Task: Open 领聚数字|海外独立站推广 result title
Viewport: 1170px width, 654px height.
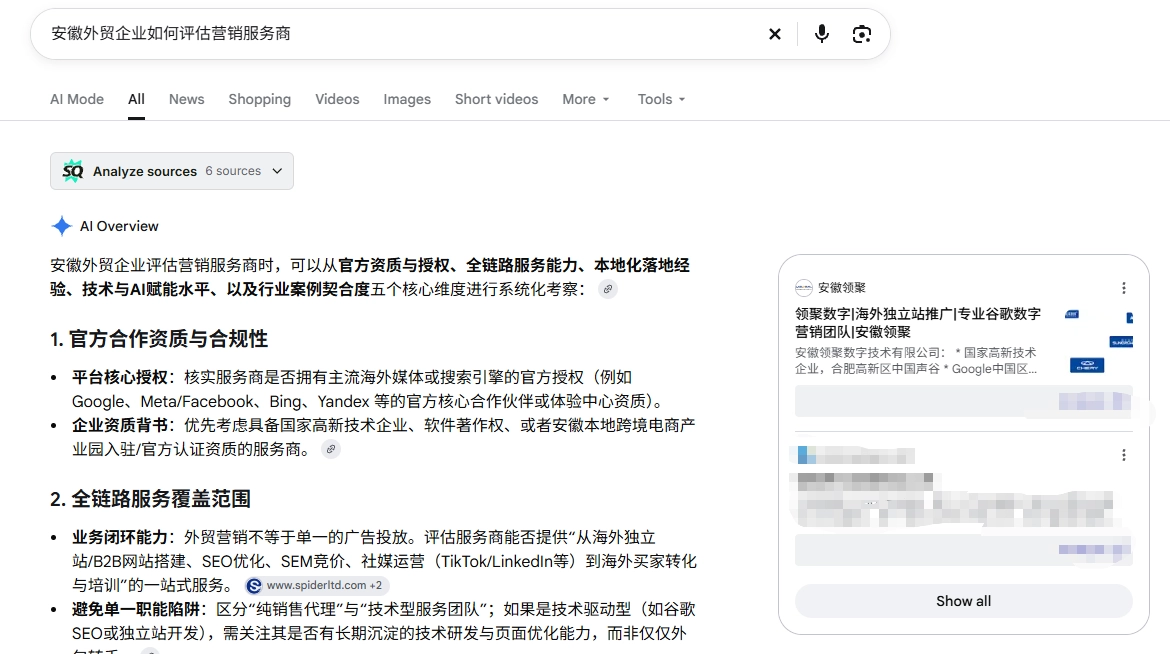Action: point(918,323)
